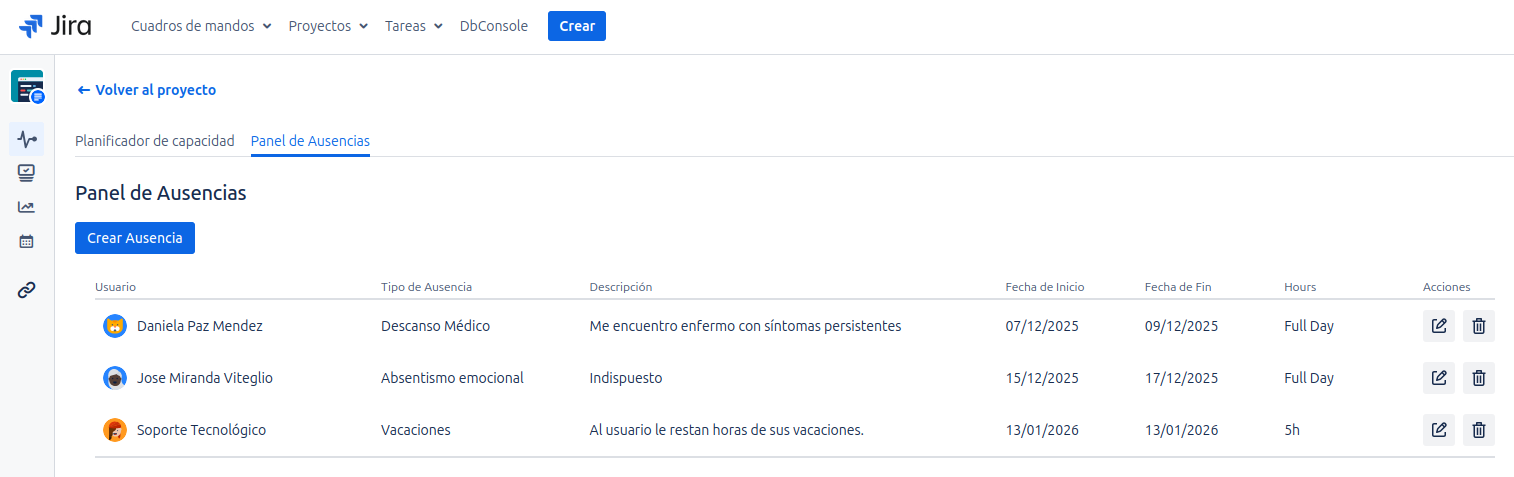Open the monitor checklist icon in sidebar
This screenshot has height=477, width=1514.
[27, 173]
